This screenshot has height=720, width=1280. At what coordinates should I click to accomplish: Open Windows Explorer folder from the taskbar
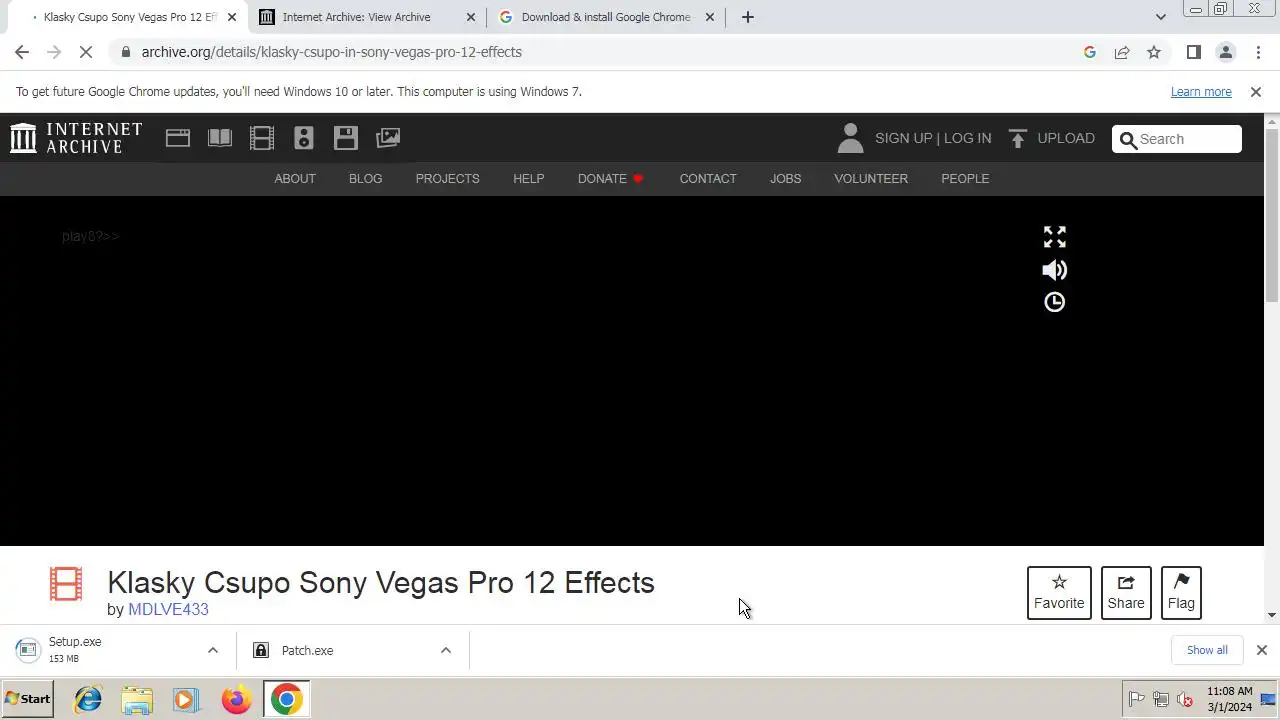137,699
